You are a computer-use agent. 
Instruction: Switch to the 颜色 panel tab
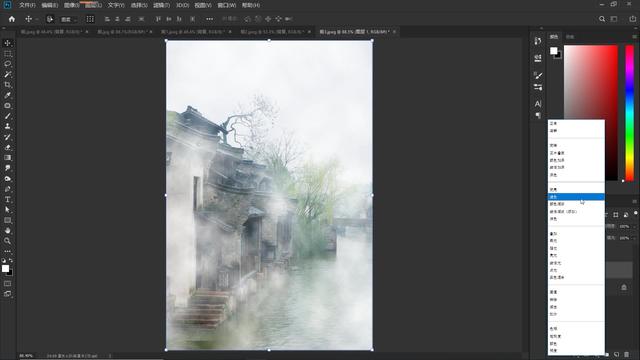pos(554,37)
